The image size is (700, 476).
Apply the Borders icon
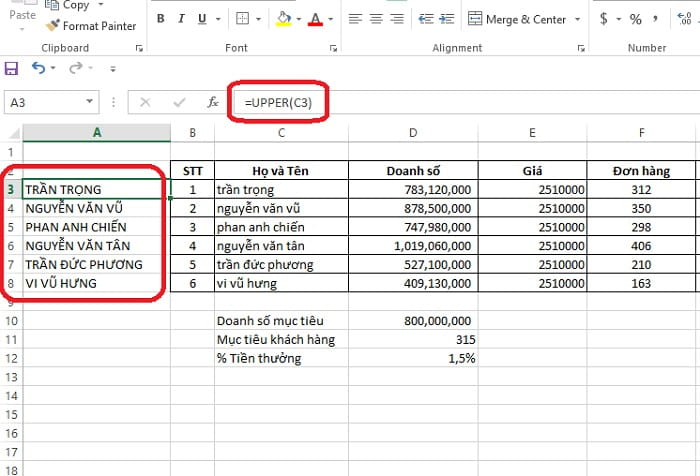tap(242, 19)
